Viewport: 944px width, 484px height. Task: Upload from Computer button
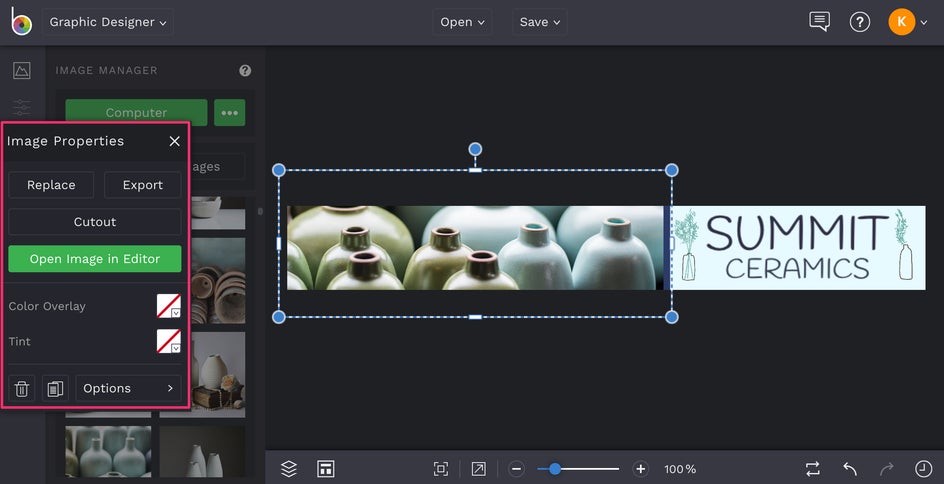tap(136, 113)
